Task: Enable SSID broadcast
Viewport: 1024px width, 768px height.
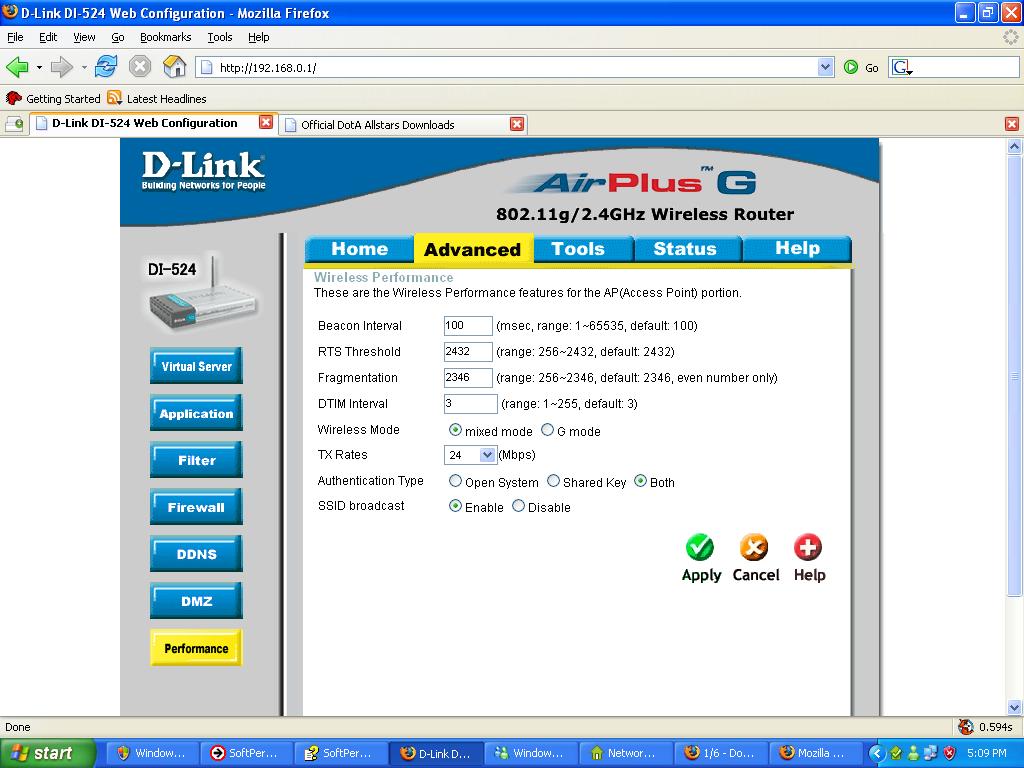Action: [455, 506]
